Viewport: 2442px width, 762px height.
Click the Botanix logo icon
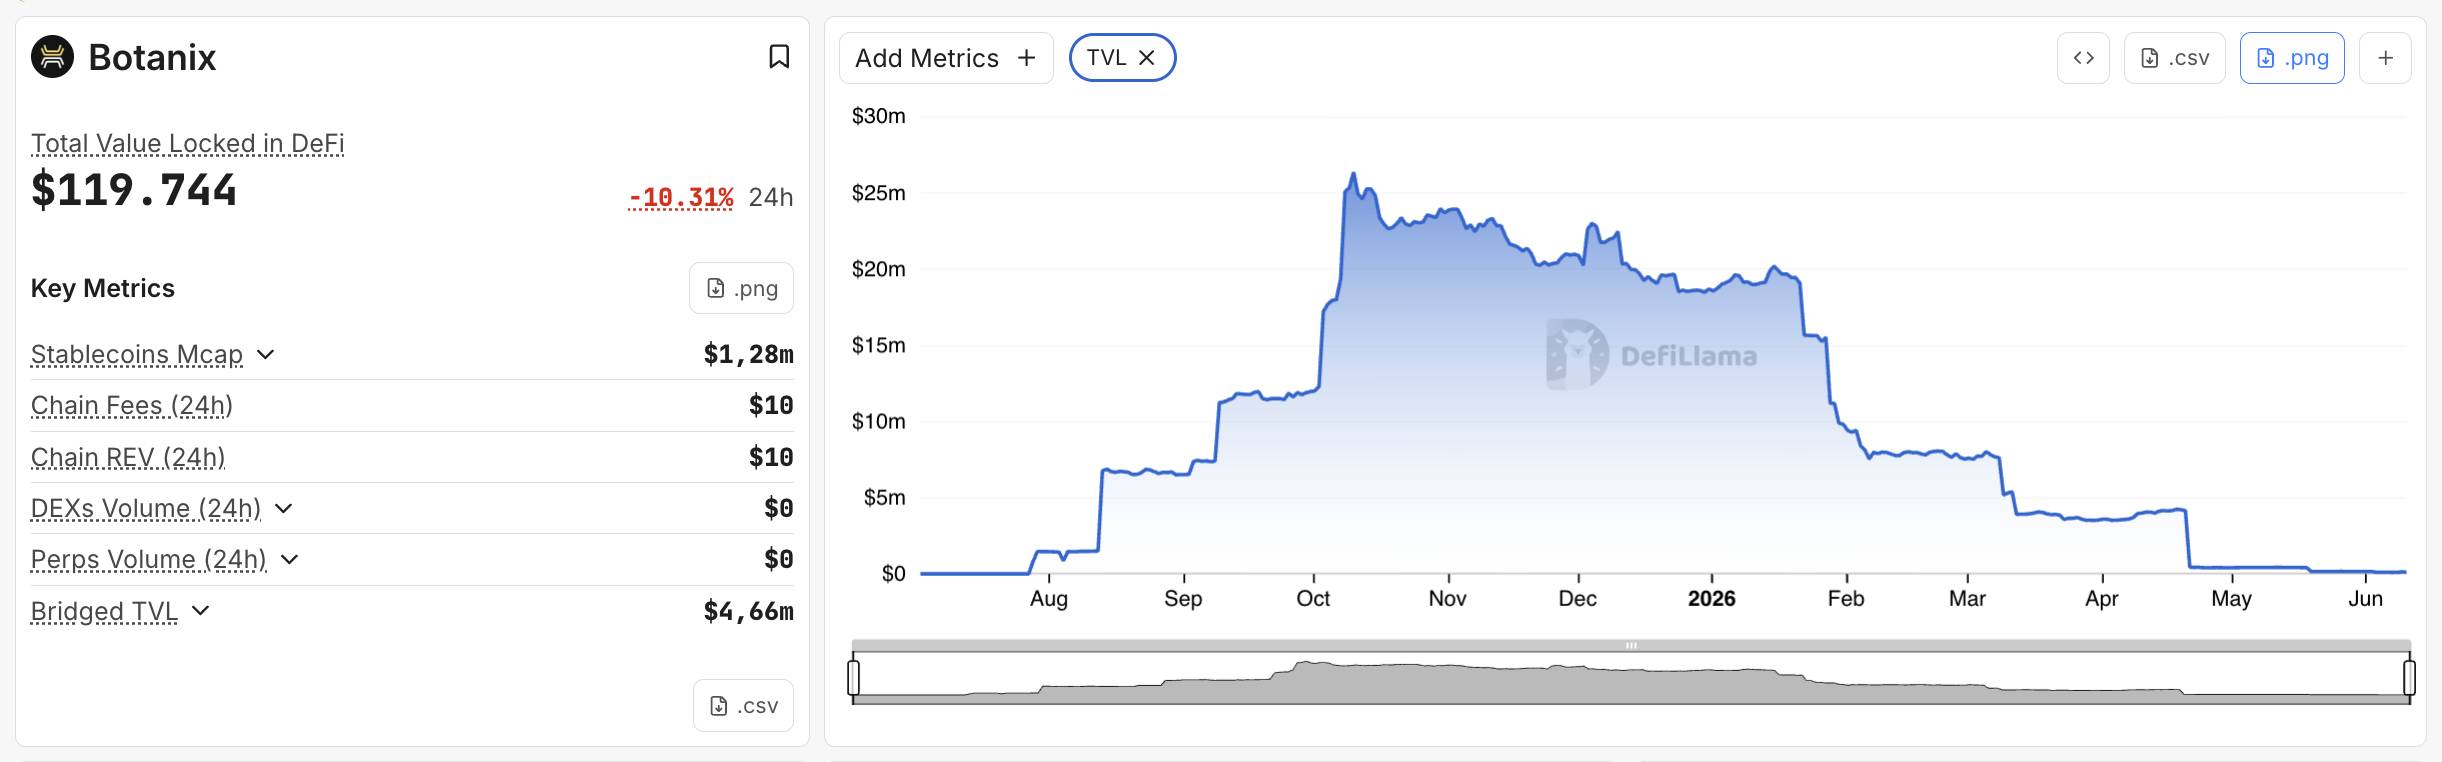point(53,57)
